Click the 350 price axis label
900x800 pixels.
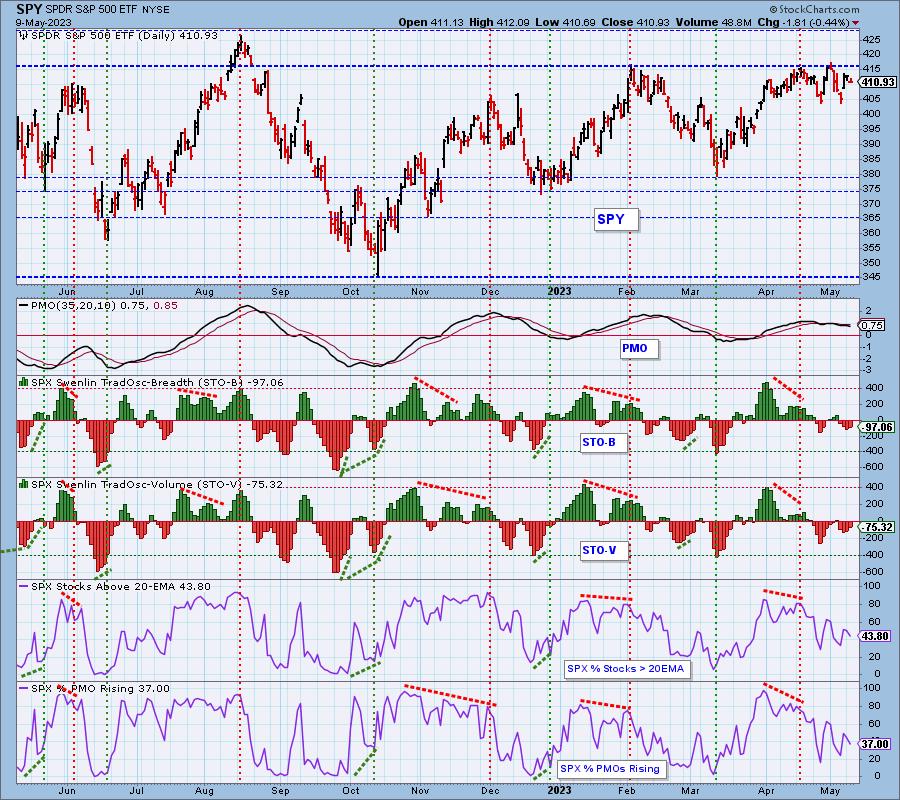tap(871, 262)
